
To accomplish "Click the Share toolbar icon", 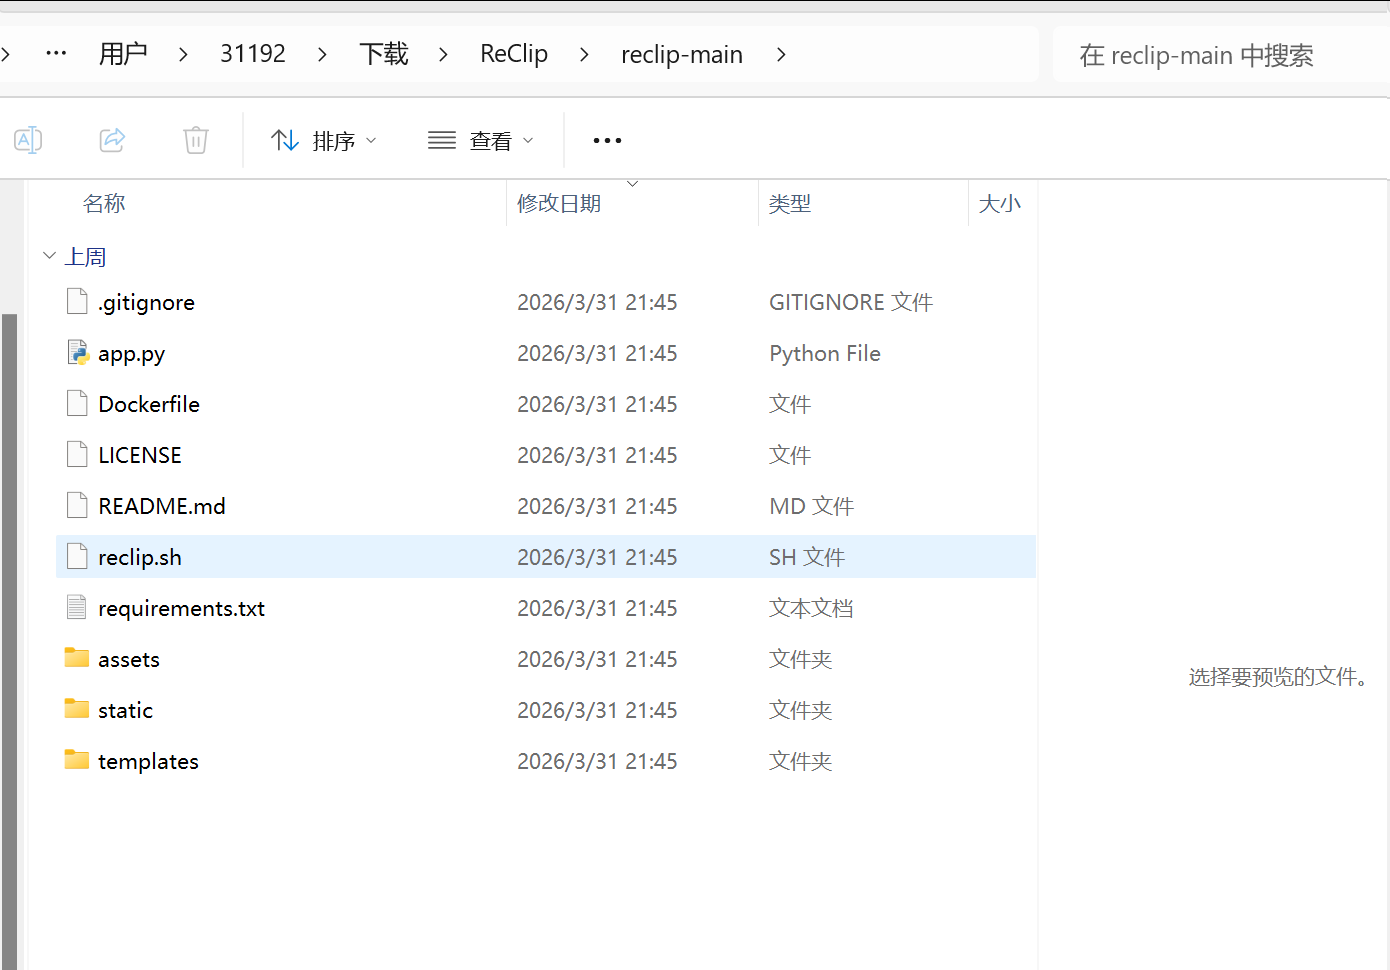I will (x=112, y=140).
